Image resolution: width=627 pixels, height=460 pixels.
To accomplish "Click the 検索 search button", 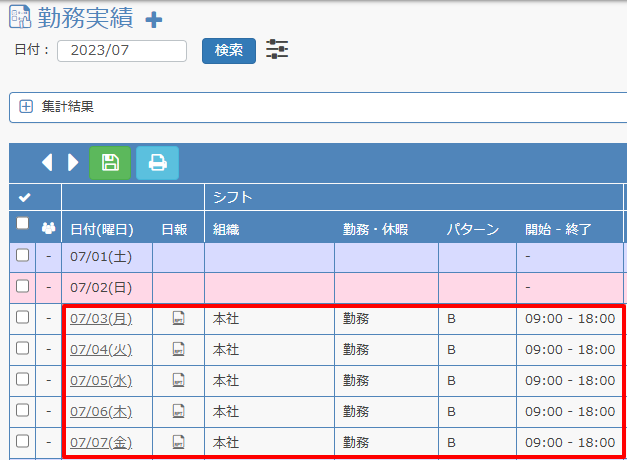I will [x=228, y=50].
